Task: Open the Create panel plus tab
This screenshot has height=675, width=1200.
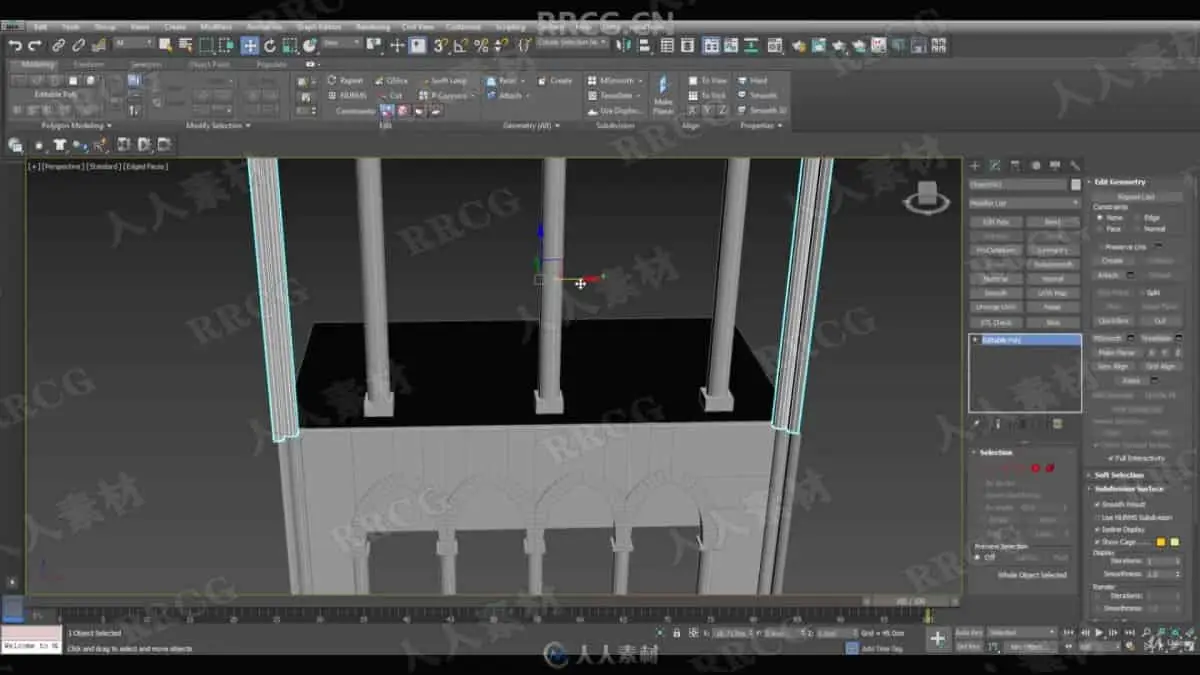Action: 975,166
